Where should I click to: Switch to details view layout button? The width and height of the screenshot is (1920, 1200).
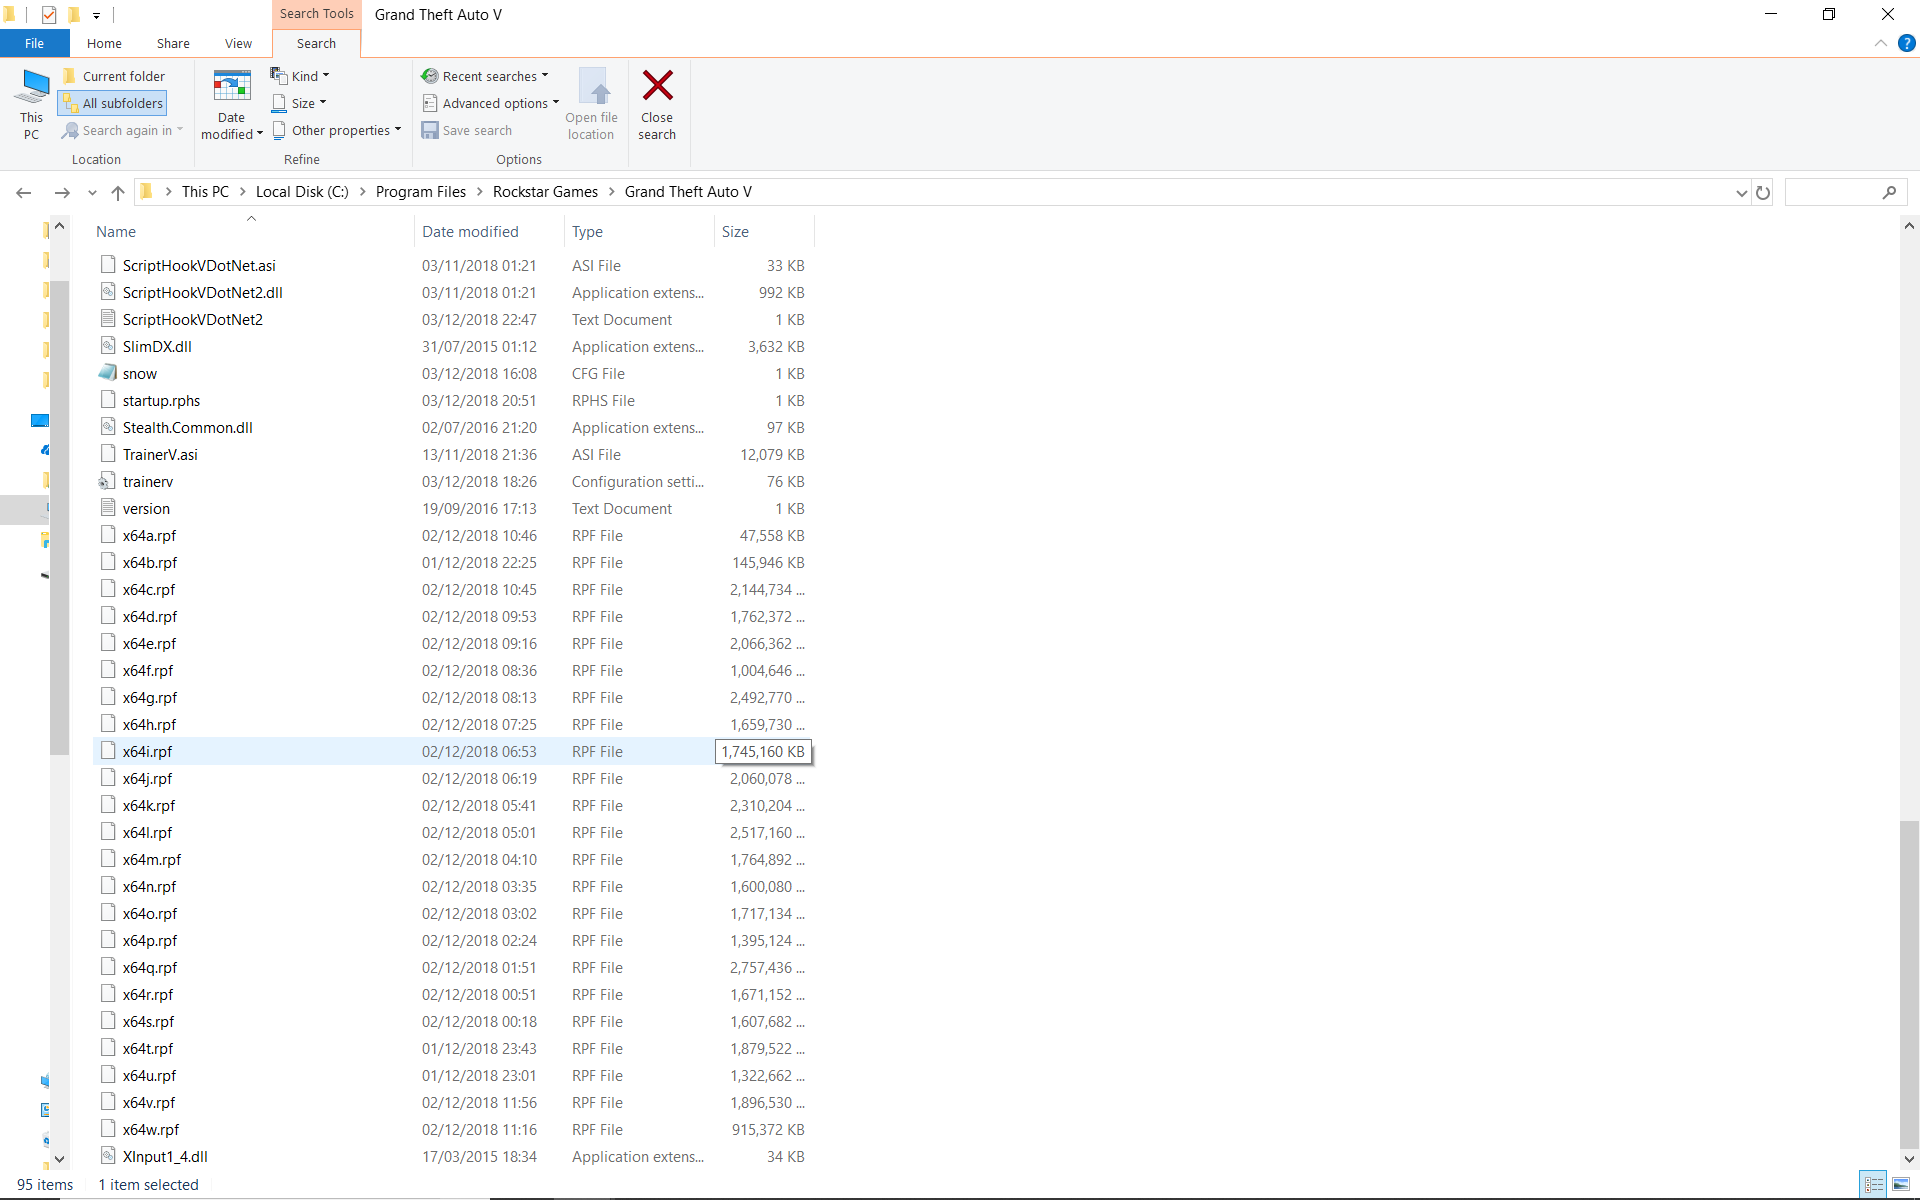[1873, 1184]
